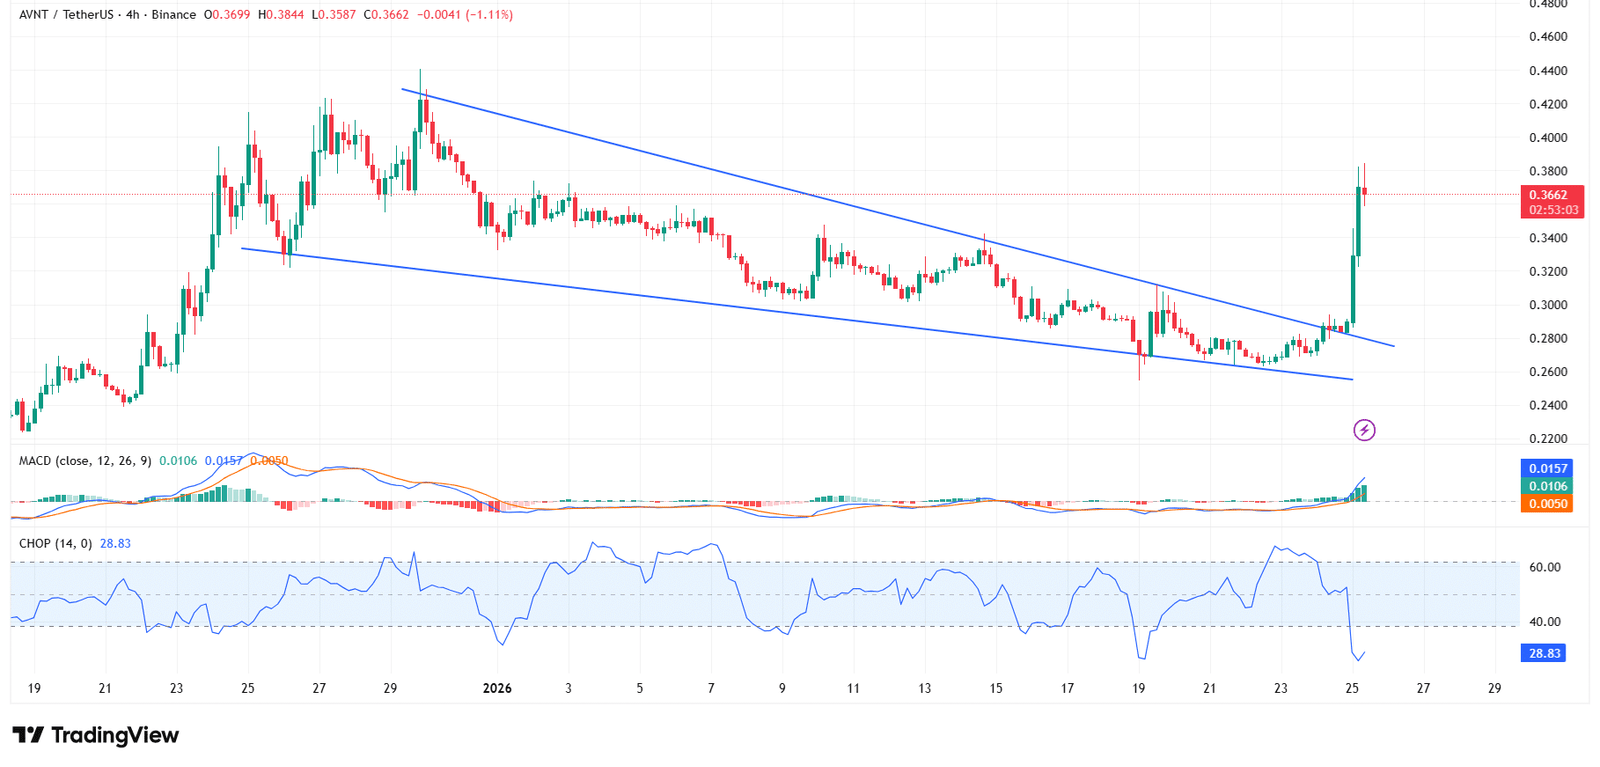The image size is (1600, 767).
Task: Select the tall green breakout candle
Action: pyautogui.click(x=1353, y=288)
